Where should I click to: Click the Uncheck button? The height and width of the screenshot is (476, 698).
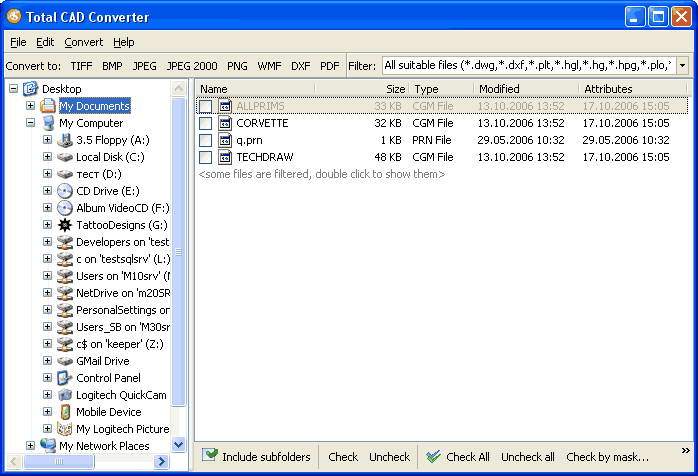[x=390, y=457]
